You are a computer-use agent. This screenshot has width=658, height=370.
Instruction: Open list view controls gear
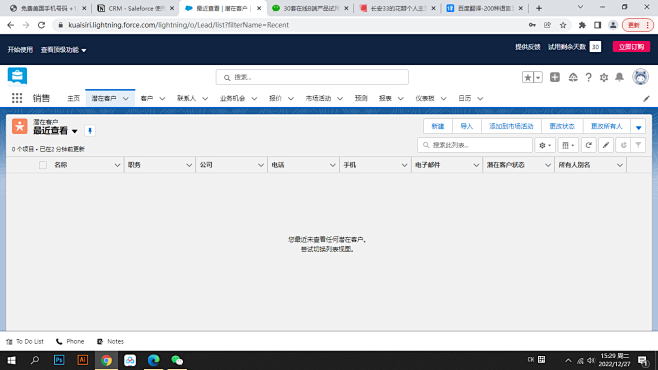coord(545,145)
